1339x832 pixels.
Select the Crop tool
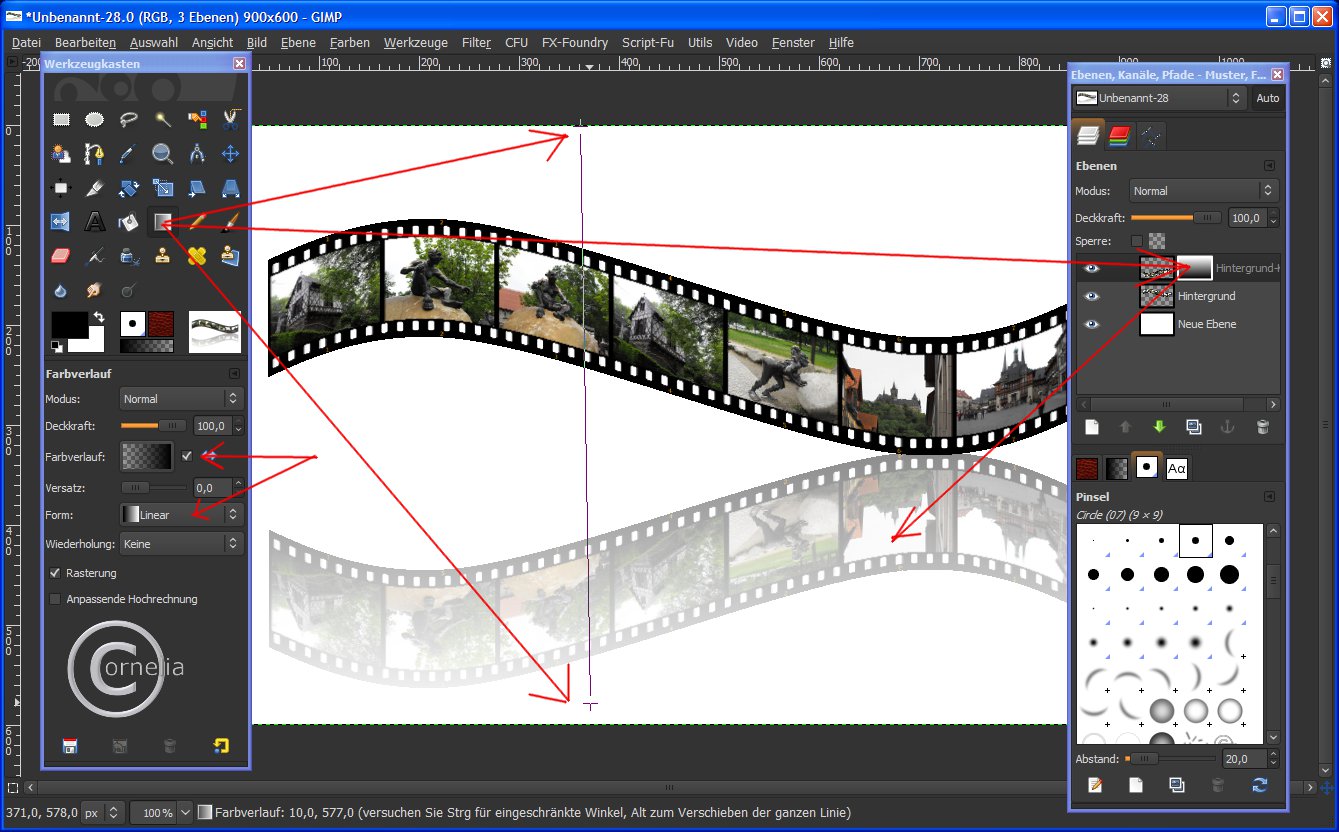point(95,188)
